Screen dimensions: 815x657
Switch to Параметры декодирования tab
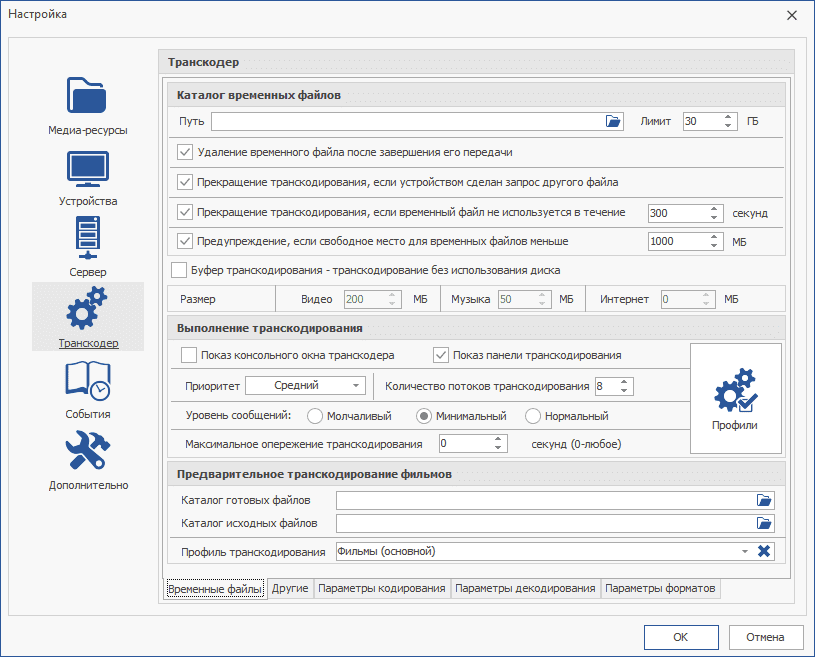[525, 588]
